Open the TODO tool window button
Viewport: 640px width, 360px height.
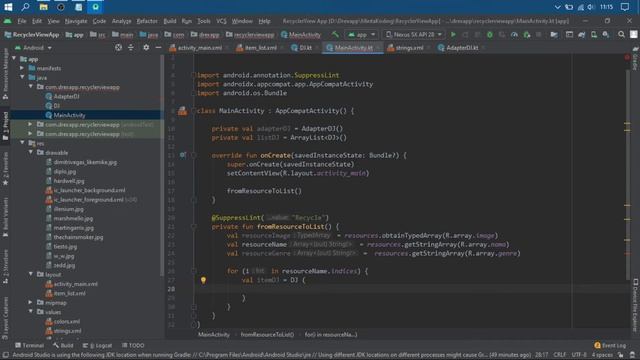(x=133, y=345)
